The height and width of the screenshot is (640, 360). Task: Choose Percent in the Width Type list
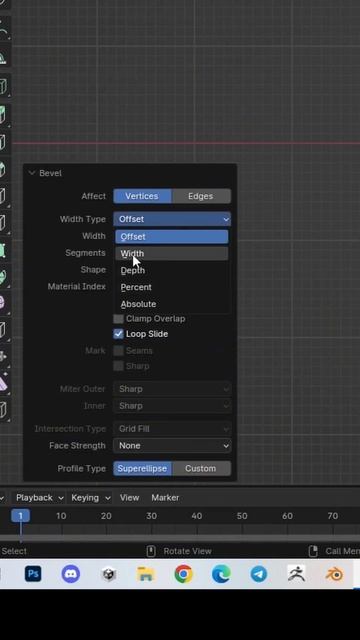(172, 287)
